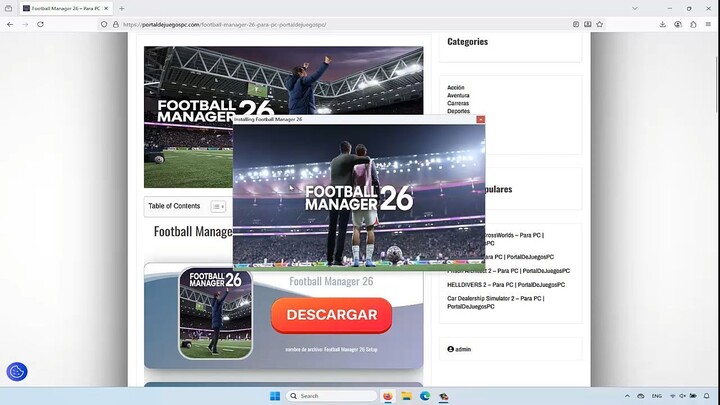The image size is (720, 405).
Task: Select the Football Manager 26 browser tab
Action: coord(65,8)
